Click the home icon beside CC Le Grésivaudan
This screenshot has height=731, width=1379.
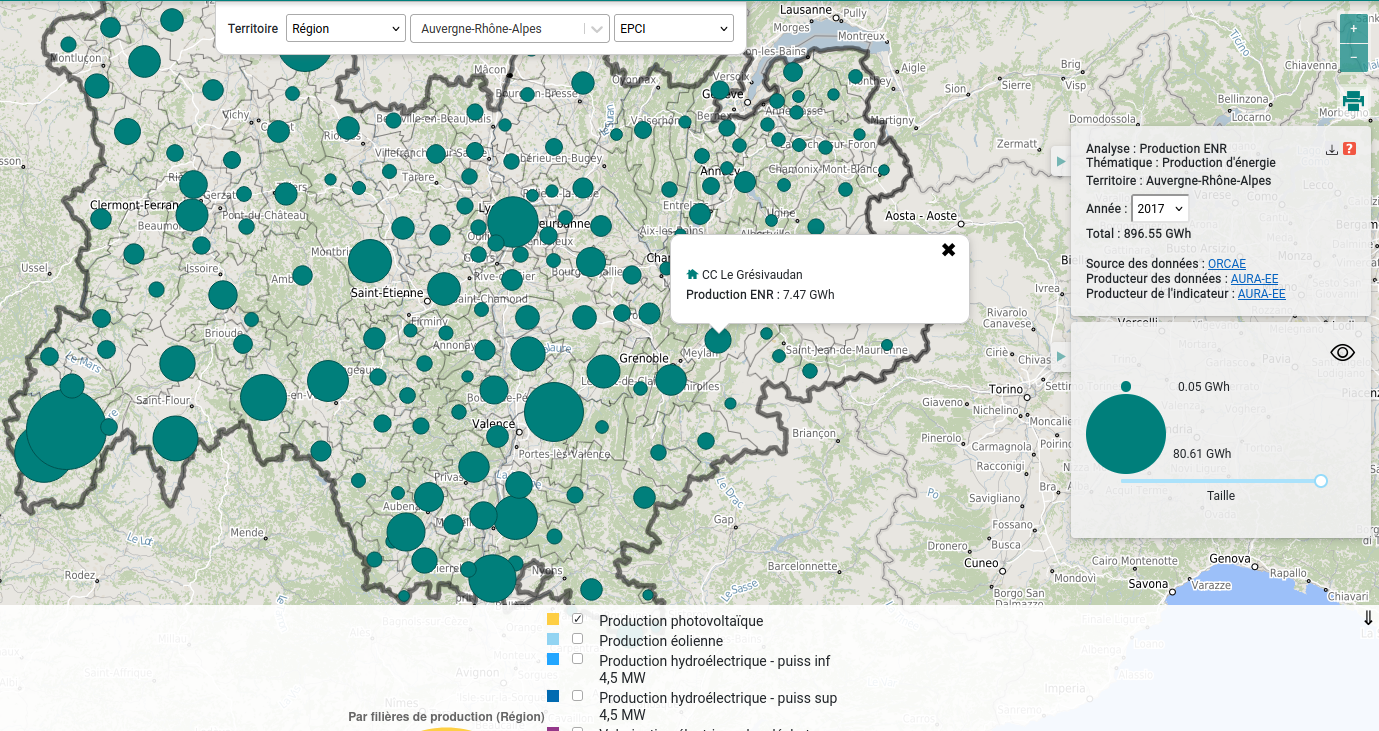[x=692, y=274]
